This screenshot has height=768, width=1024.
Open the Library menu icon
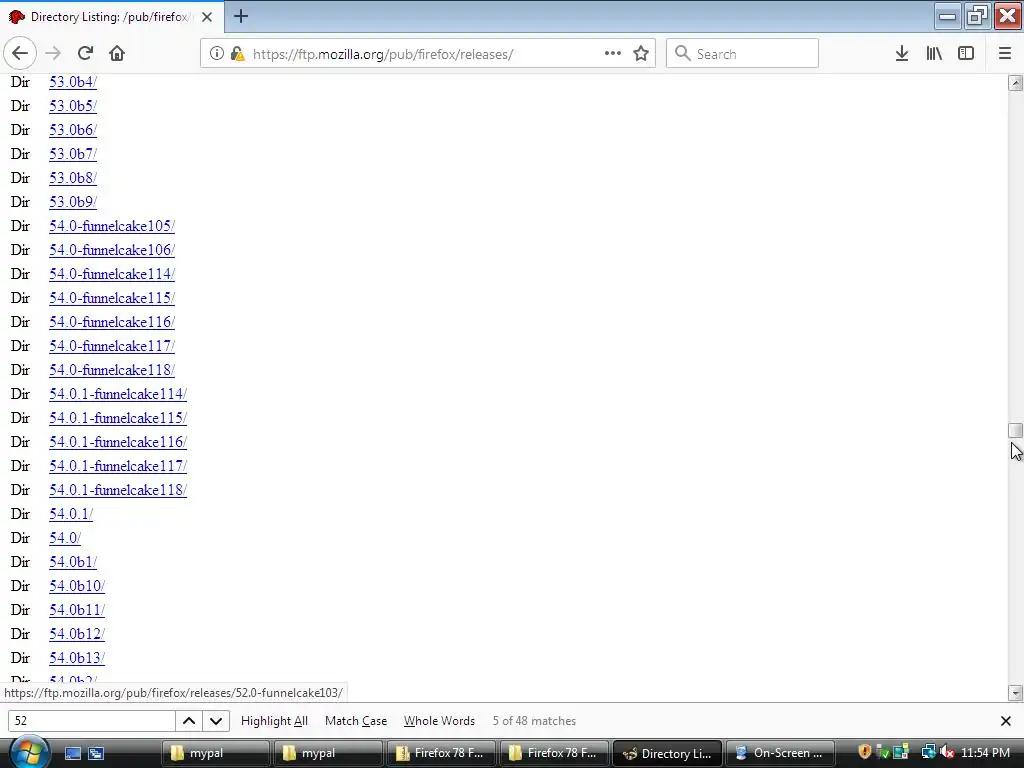tap(934, 54)
